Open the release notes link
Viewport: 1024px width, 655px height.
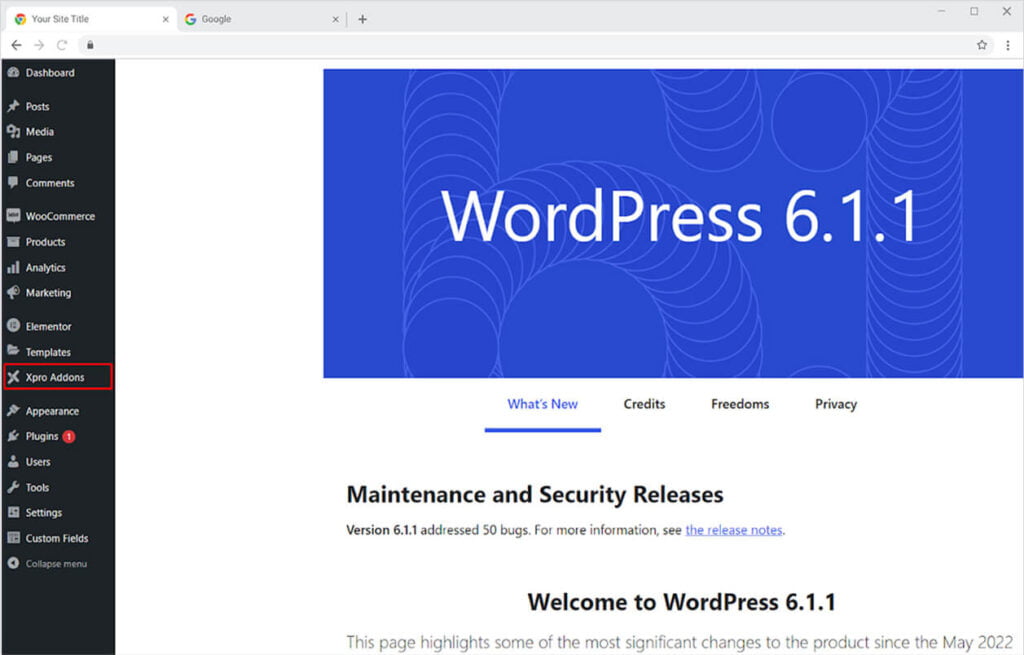pyautogui.click(x=733, y=530)
